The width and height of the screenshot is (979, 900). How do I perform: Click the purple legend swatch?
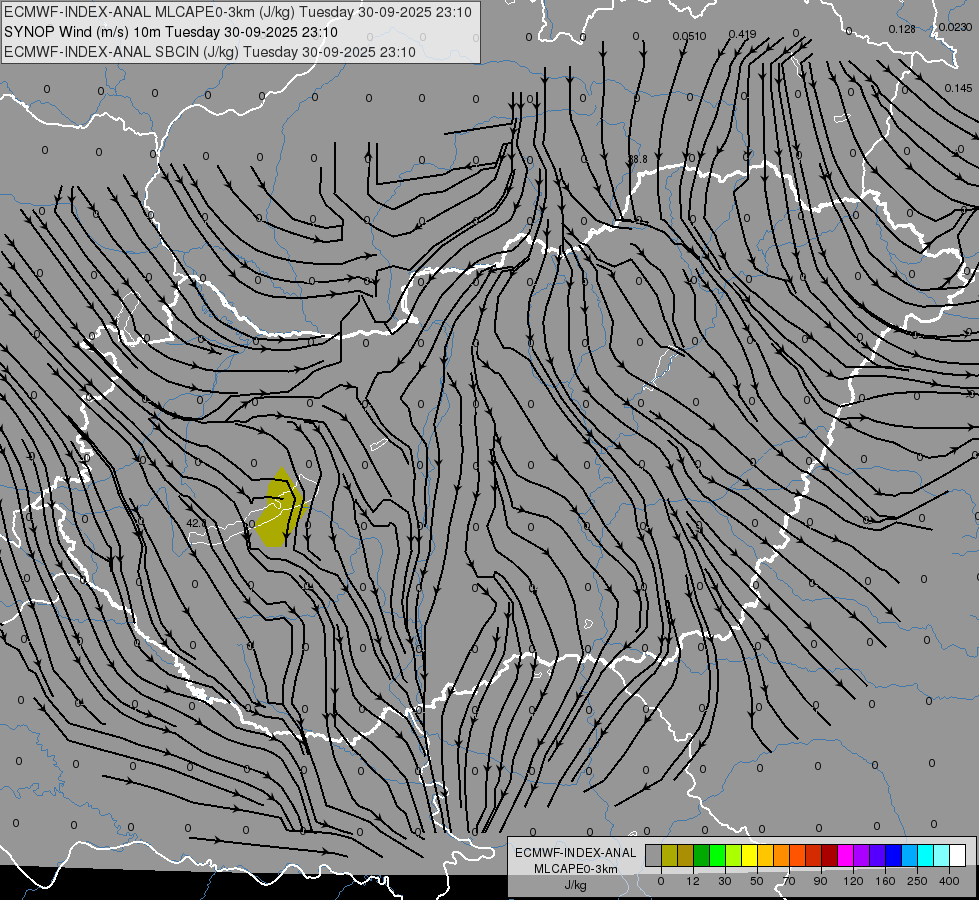[862, 855]
